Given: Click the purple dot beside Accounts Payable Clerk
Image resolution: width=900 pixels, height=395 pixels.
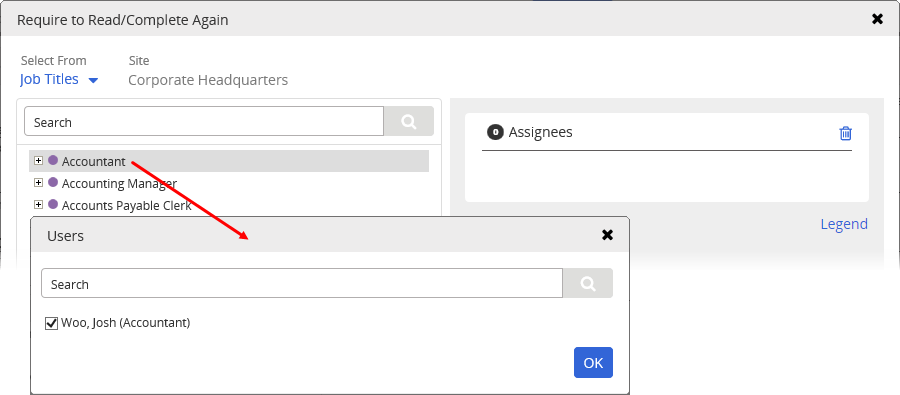Looking at the screenshot, I should click(53, 204).
